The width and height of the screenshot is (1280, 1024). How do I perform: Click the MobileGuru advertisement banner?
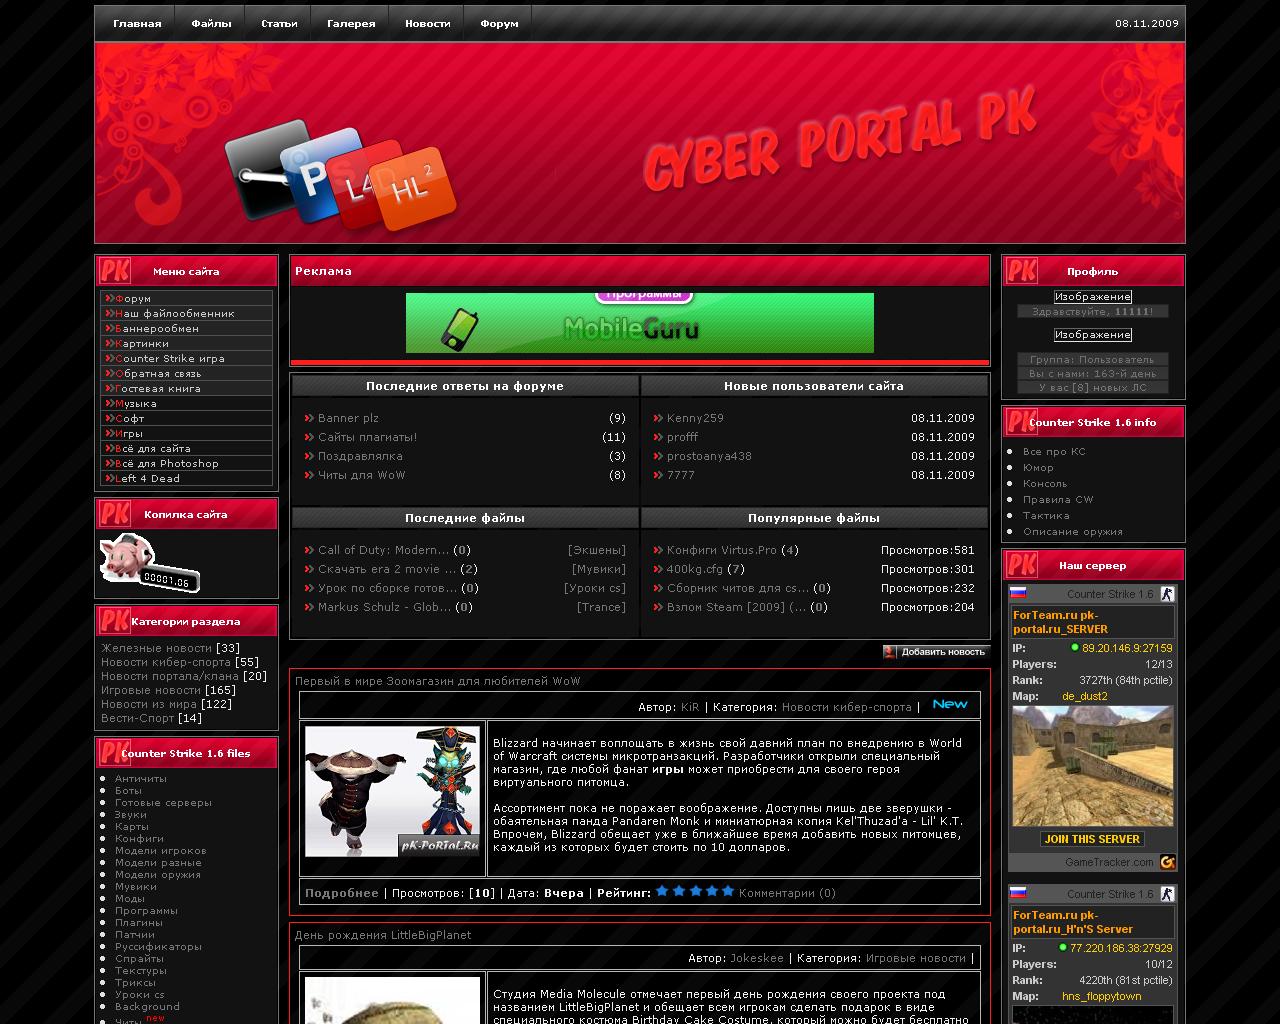tap(640, 323)
